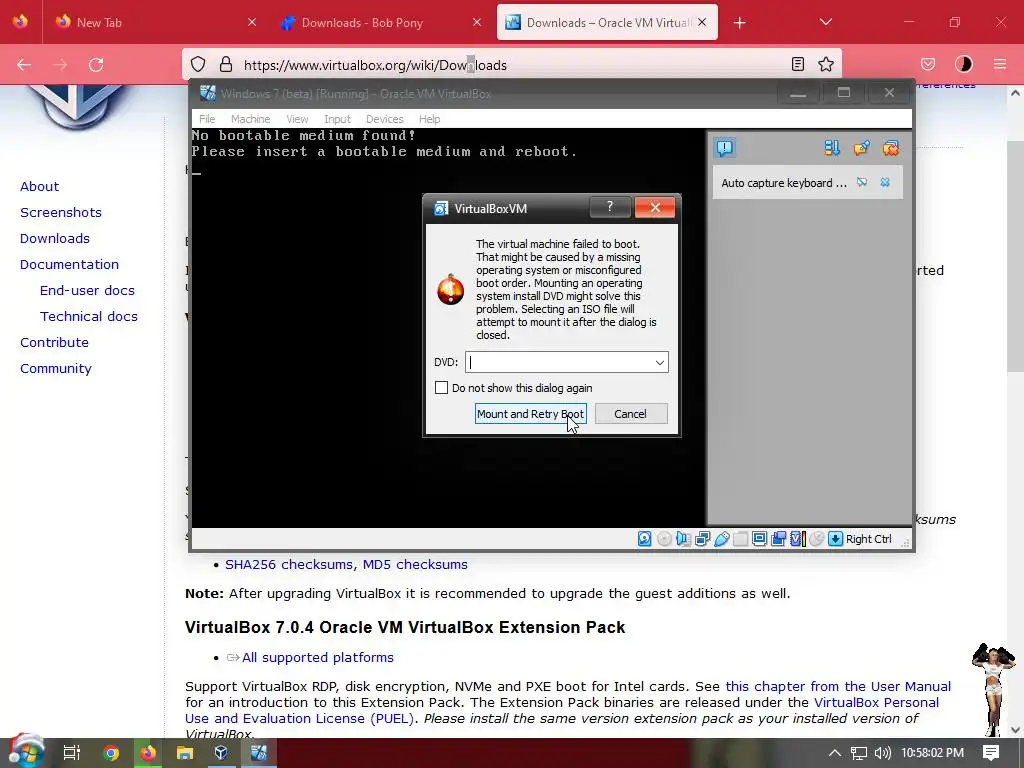Click the Cancel button in the dialog
1024x768 pixels.
[631, 414]
